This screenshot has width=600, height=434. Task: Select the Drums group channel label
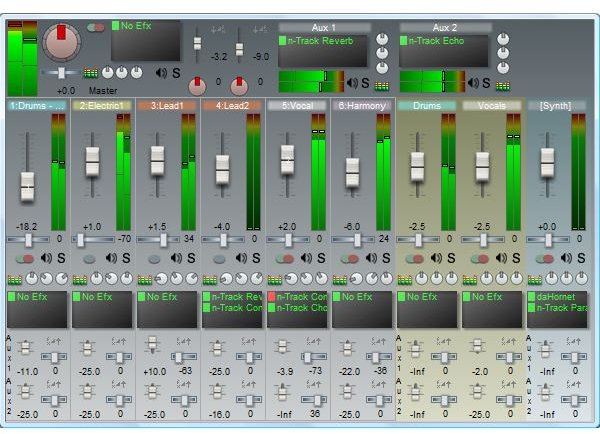(427, 106)
